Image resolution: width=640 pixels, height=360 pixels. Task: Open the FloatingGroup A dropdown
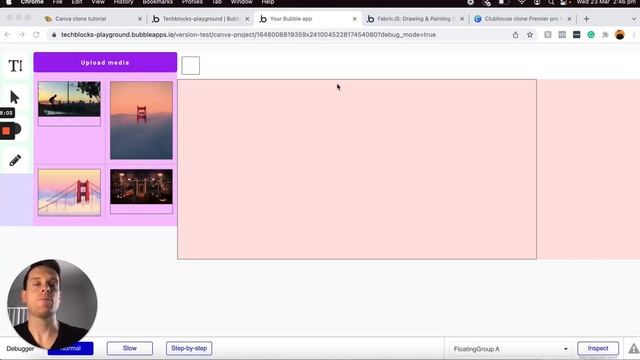[x=510, y=349]
